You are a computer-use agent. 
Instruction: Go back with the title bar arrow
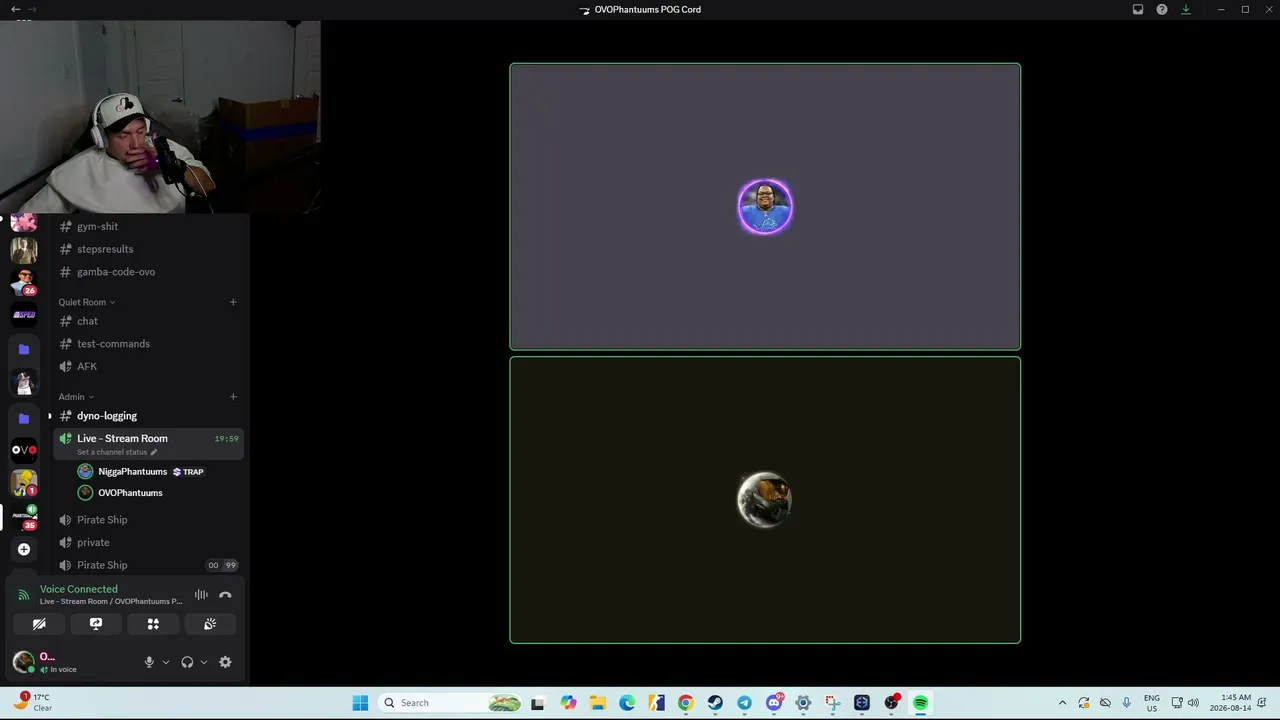coord(15,9)
